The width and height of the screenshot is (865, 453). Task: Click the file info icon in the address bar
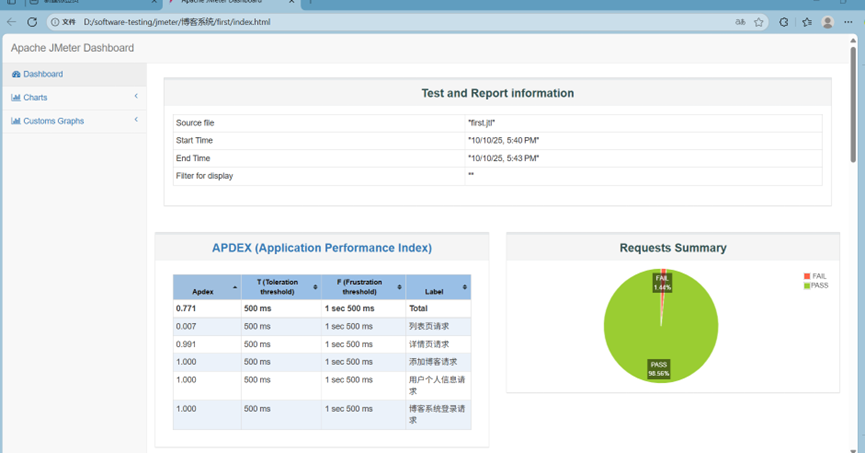click(55, 22)
